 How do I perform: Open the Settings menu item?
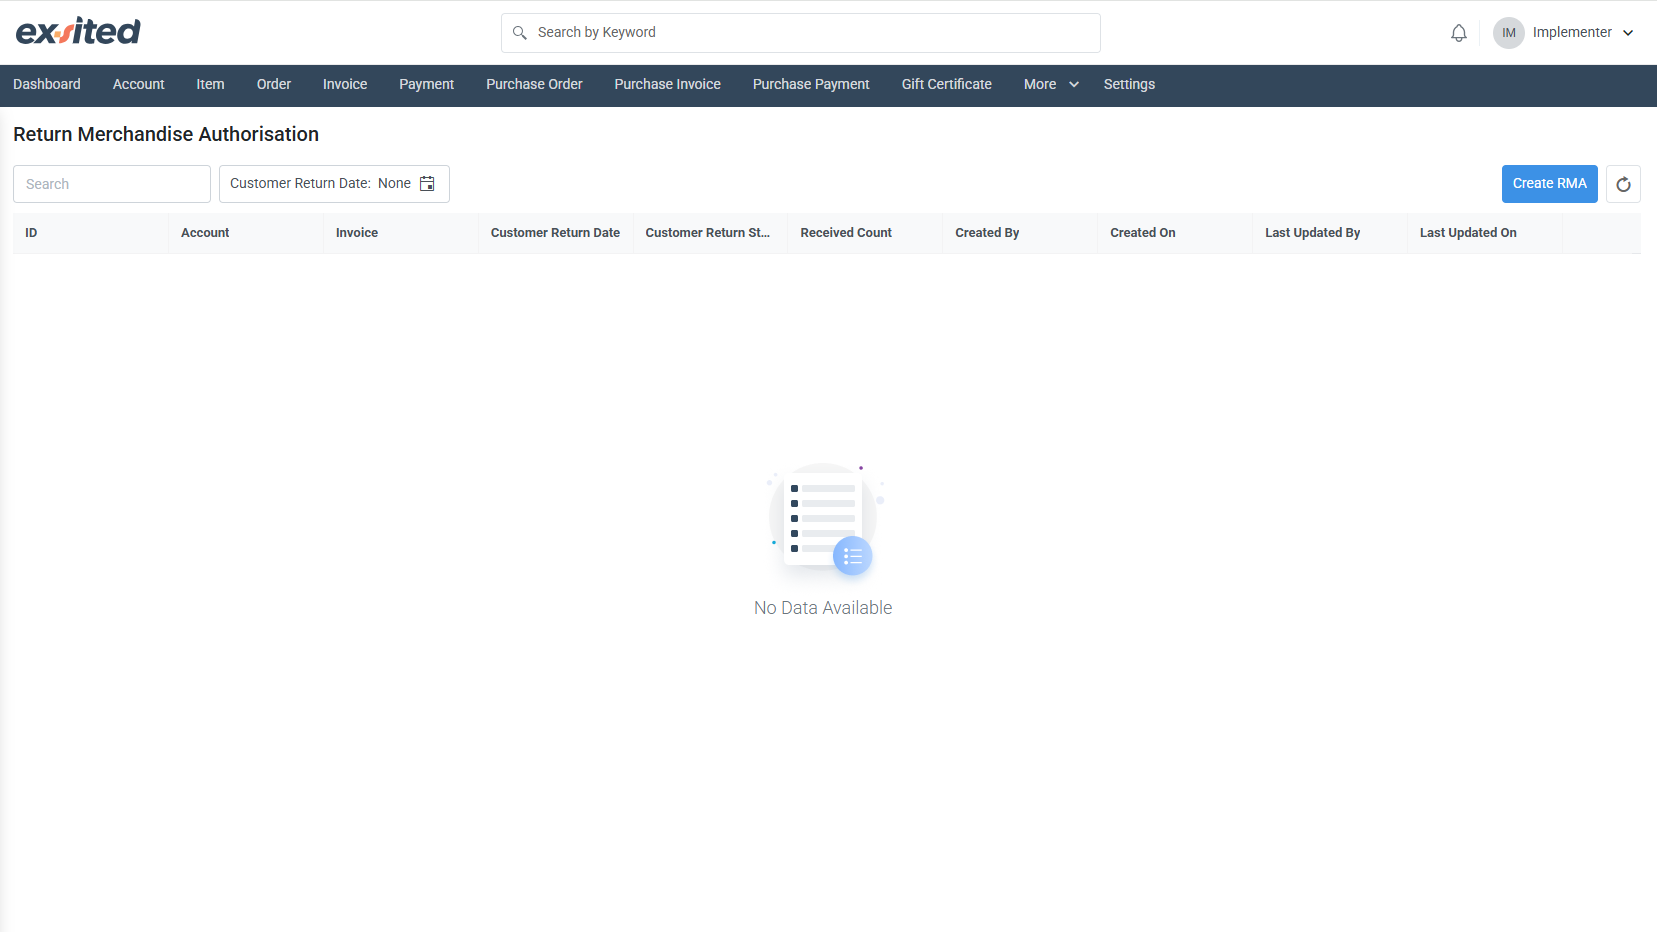pos(1129,85)
